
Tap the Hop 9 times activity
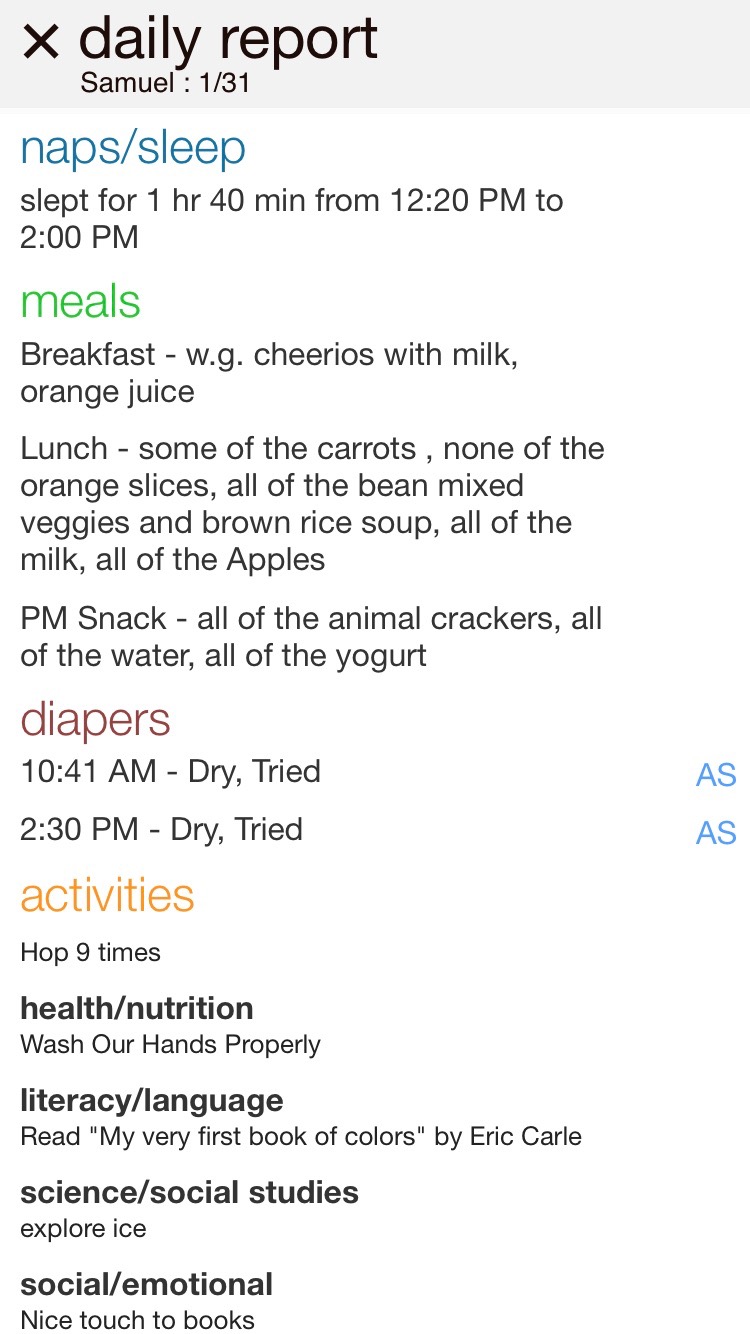pyautogui.click(x=91, y=952)
